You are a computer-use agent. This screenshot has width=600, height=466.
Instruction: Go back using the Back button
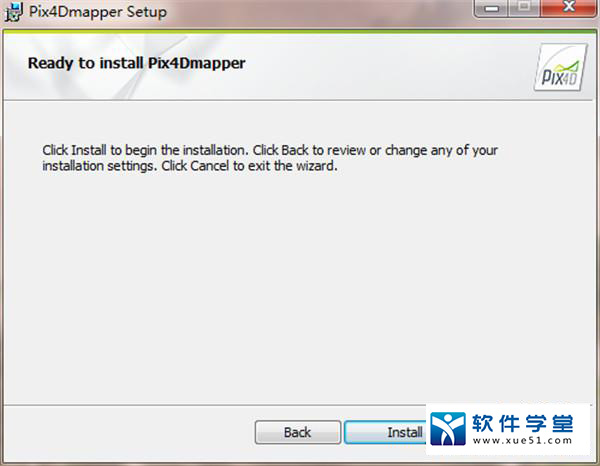pyautogui.click(x=298, y=432)
